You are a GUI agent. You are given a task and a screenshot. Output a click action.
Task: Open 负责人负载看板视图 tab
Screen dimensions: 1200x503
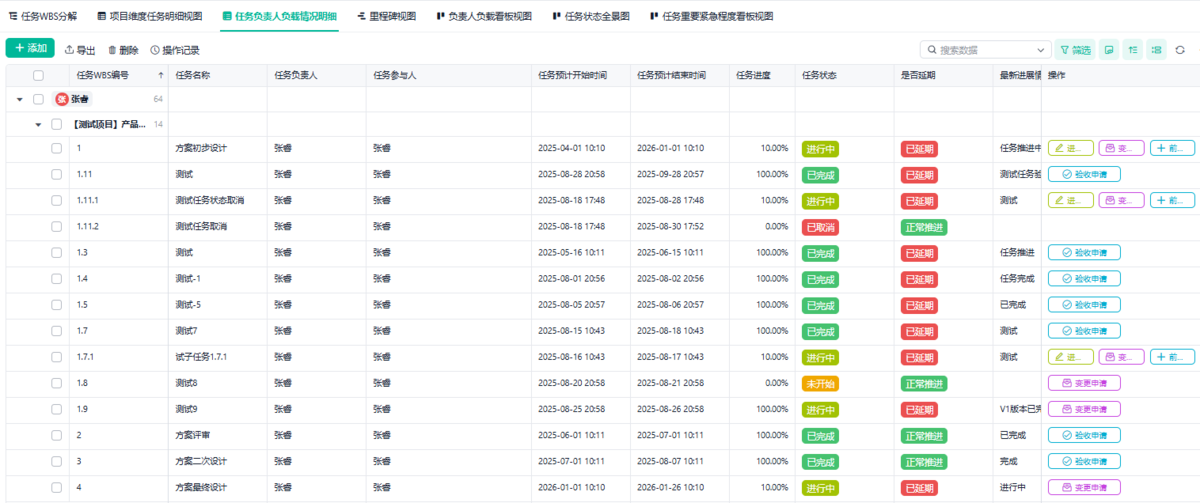tap(484, 16)
